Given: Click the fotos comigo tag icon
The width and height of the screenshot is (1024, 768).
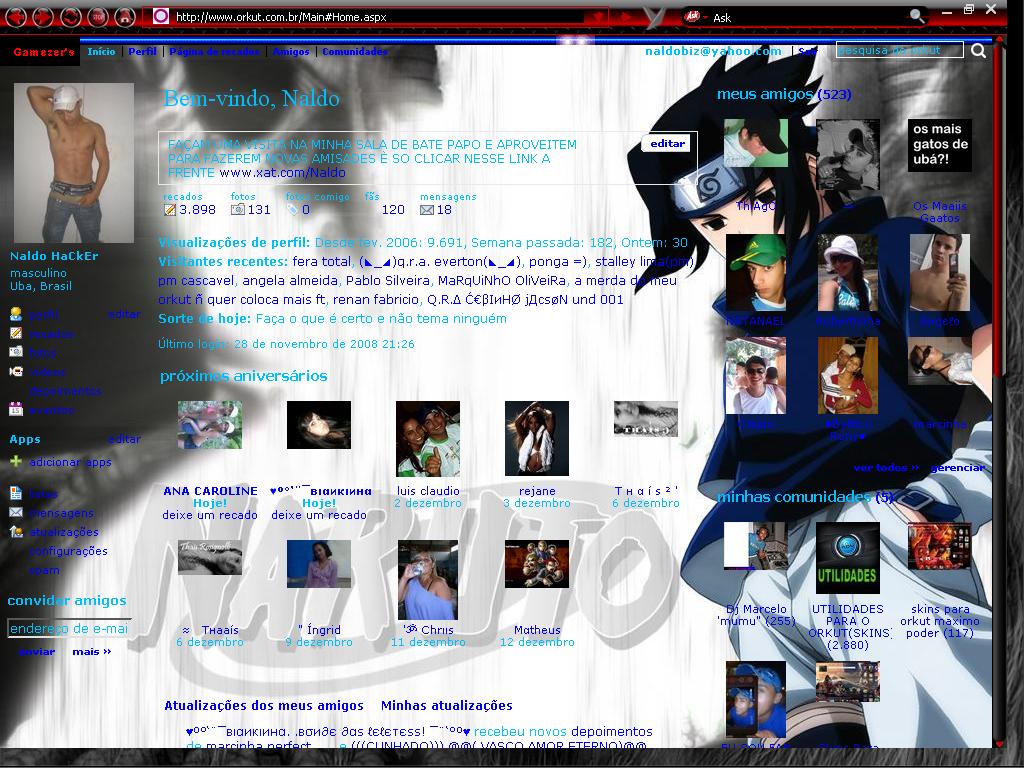Looking at the screenshot, I should click(x=292, y=210).
